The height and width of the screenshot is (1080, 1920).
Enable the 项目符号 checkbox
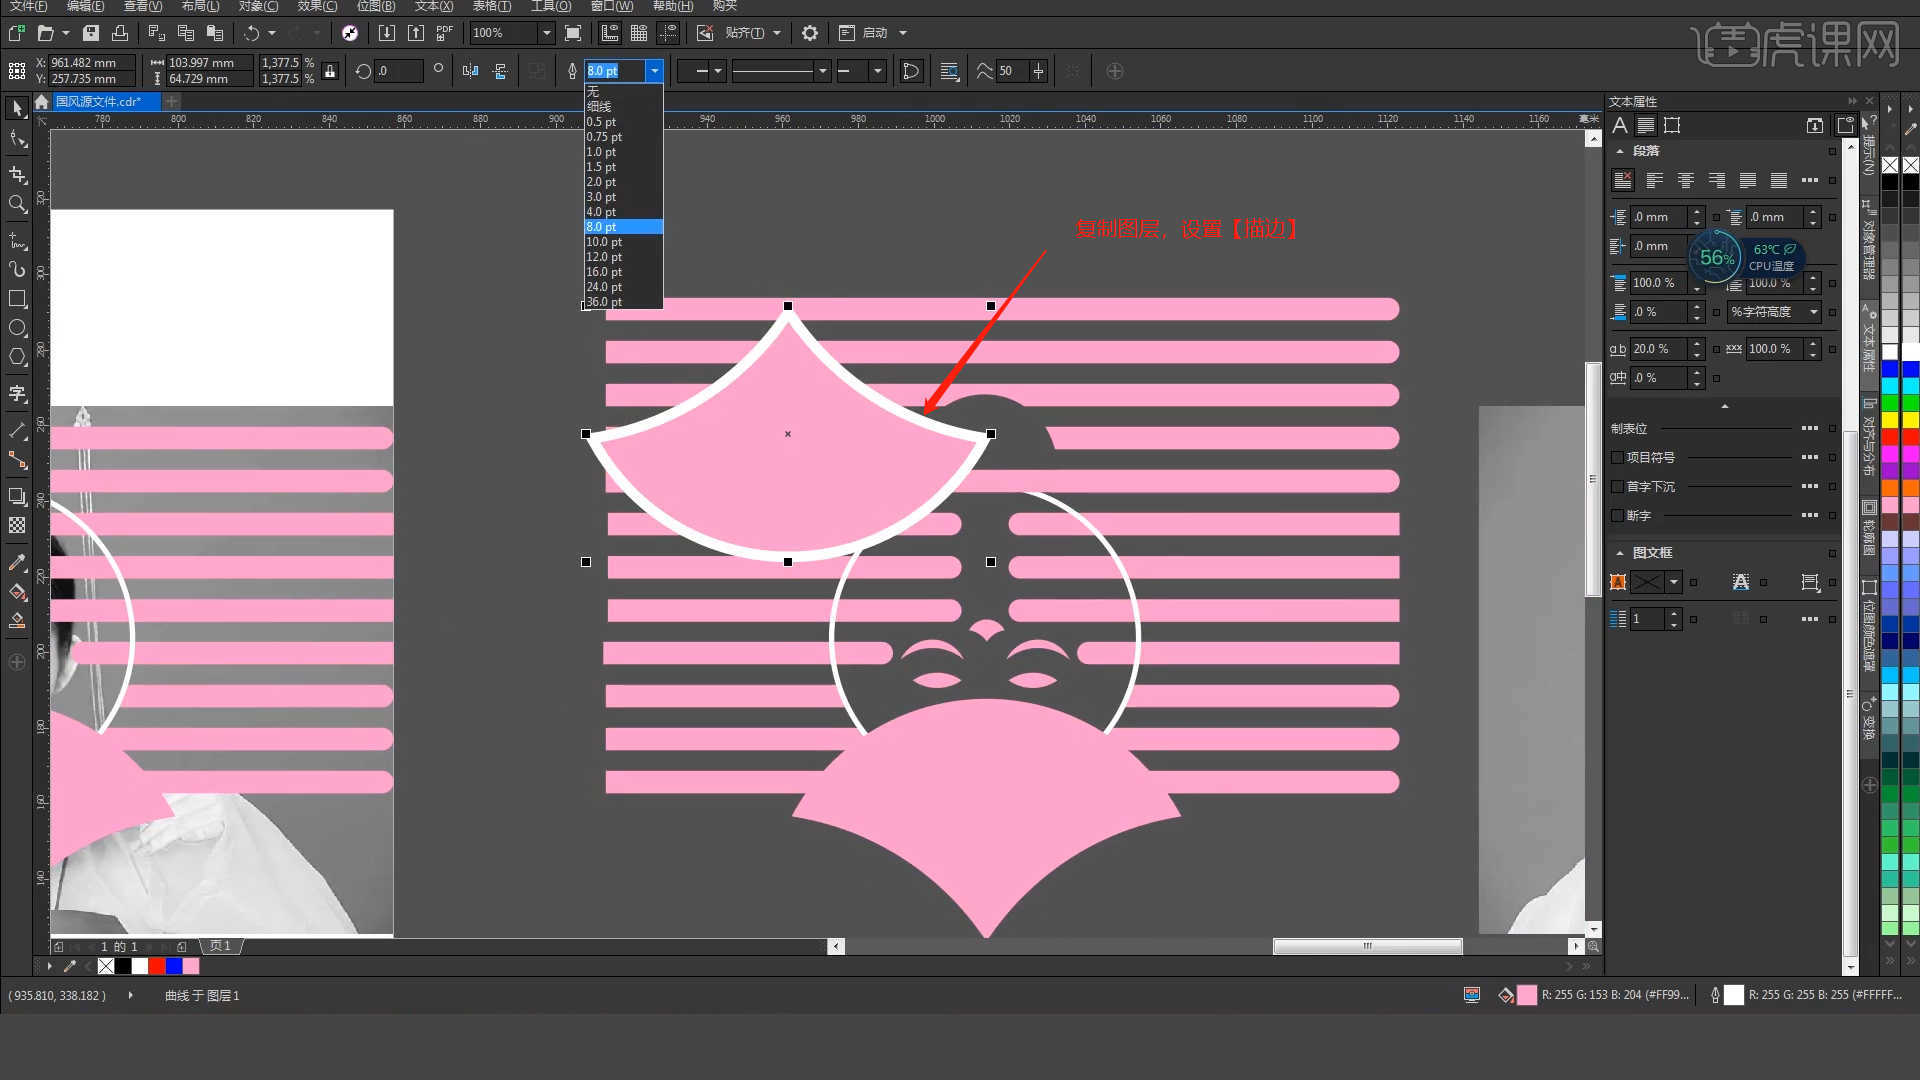coord(1617,457)
